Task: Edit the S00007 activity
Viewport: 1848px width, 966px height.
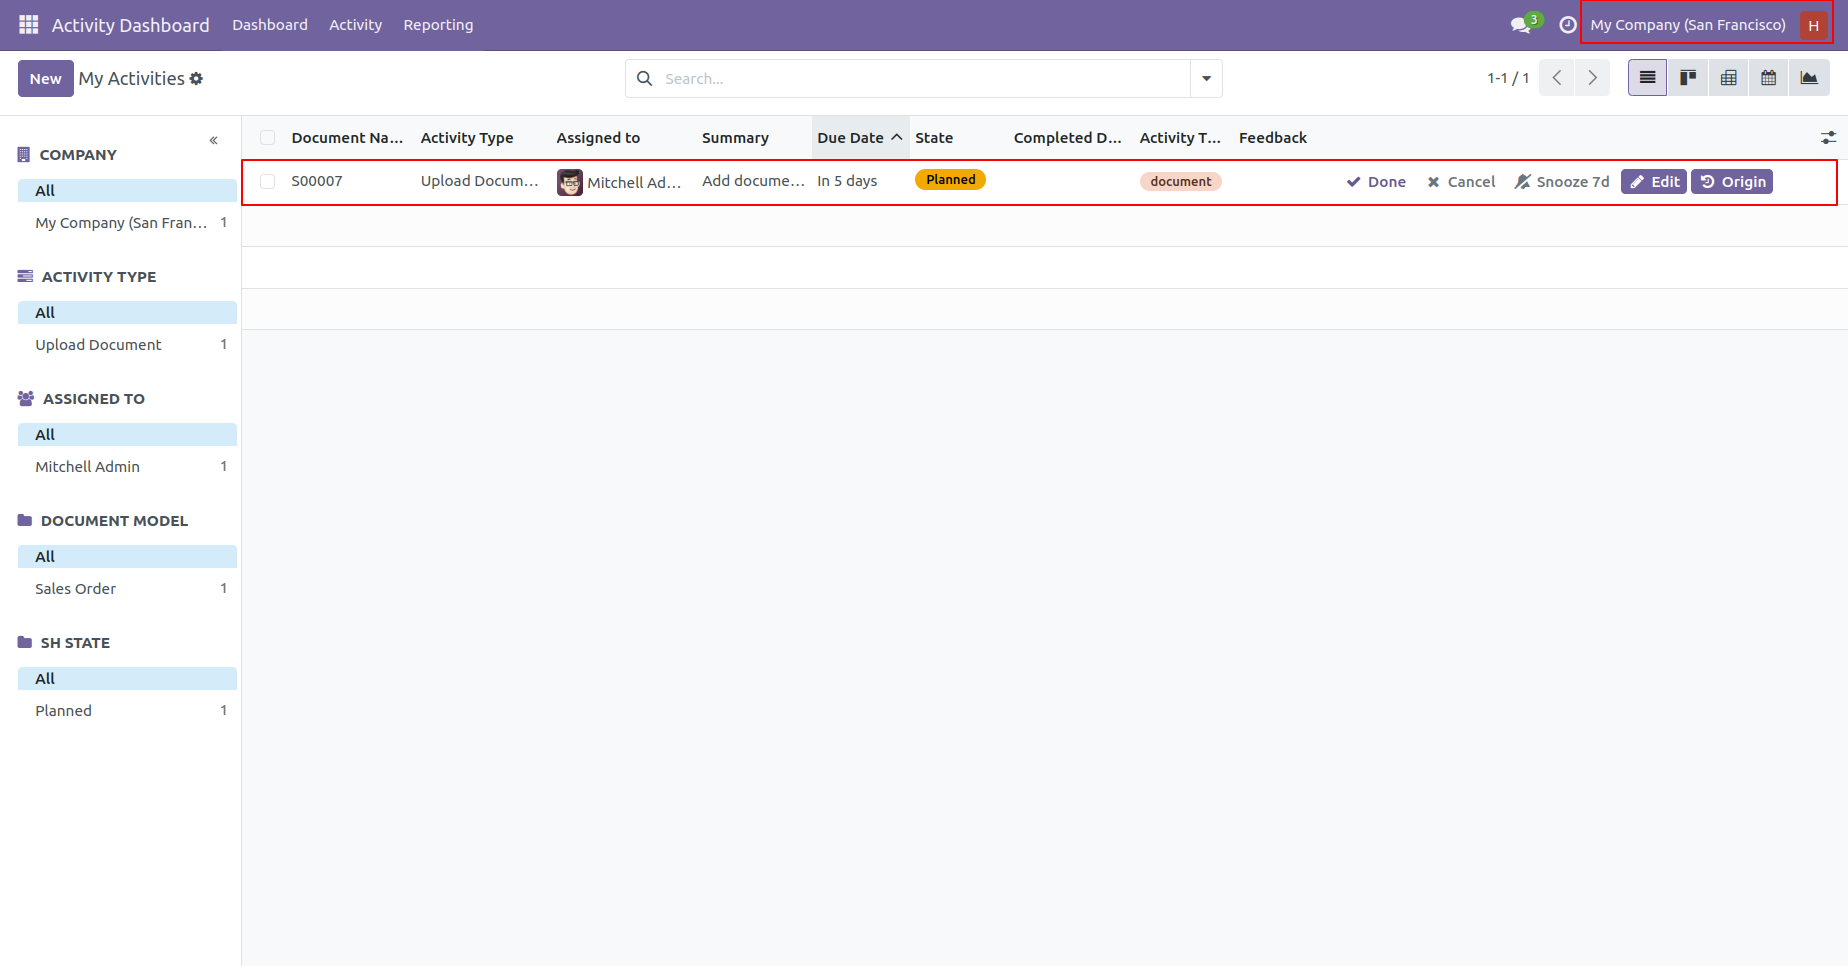Action: 1654,182
